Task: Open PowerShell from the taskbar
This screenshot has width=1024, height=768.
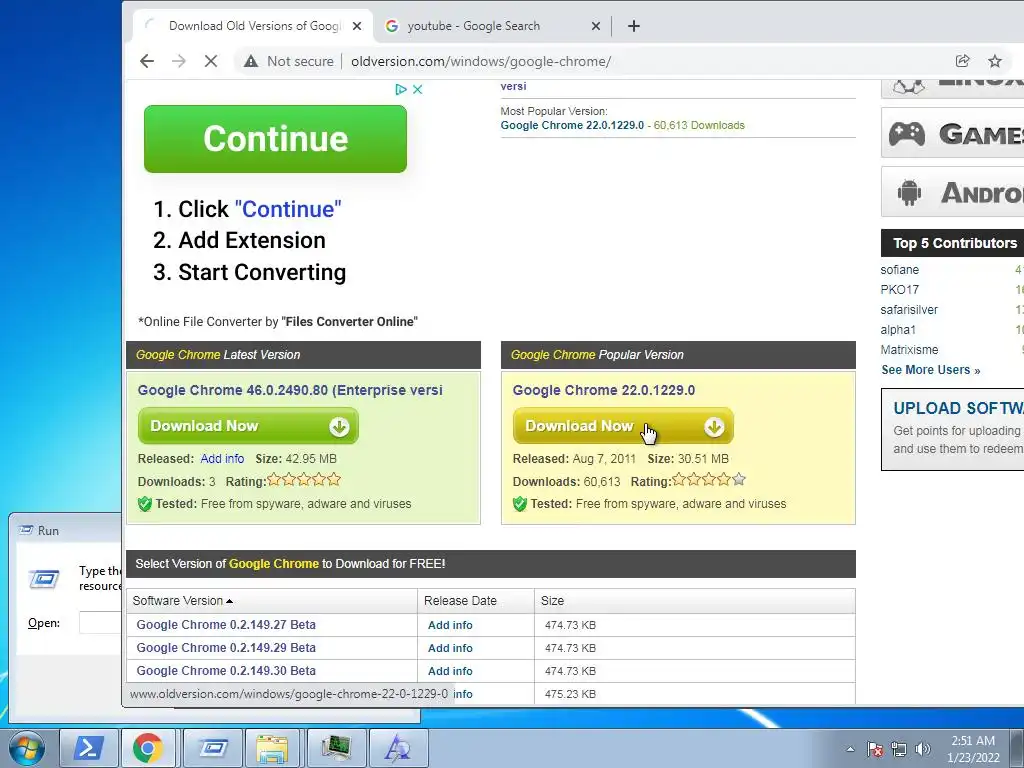Action: pyautogui.click(x=89, y=748)
